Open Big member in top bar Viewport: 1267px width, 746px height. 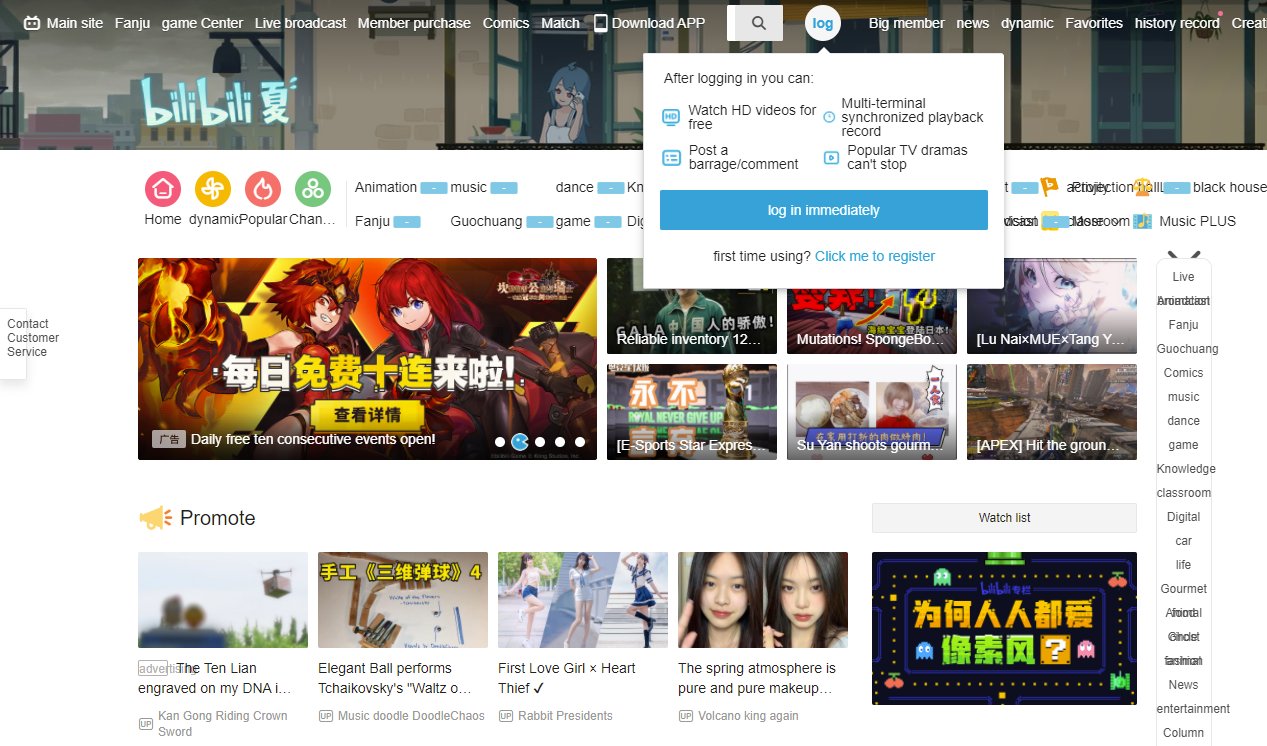point(906,23)
